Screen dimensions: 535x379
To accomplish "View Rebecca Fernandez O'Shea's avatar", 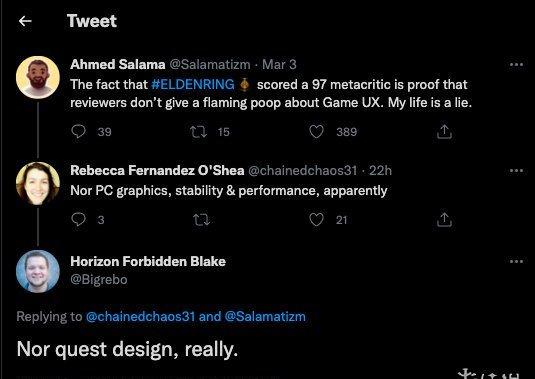I will (x=38, y=184).
